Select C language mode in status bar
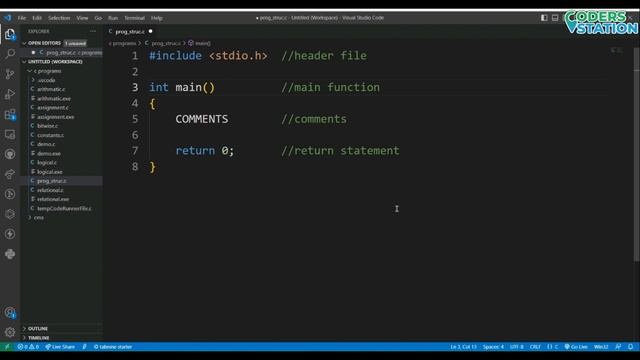 553,347
